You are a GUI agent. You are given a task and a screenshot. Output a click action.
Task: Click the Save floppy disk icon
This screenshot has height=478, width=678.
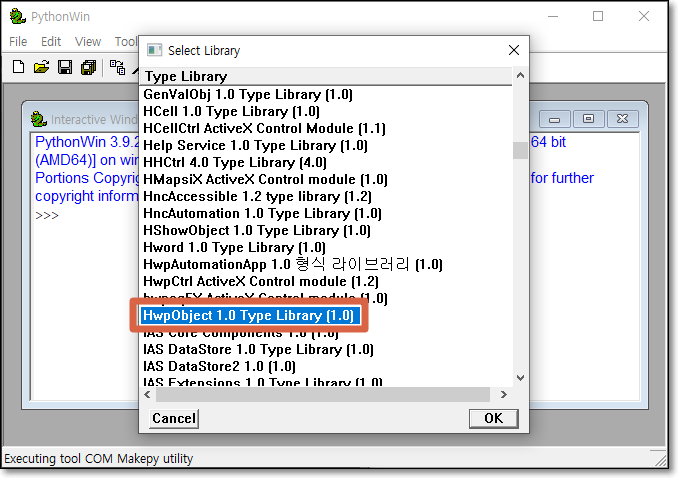pos(65,67)
